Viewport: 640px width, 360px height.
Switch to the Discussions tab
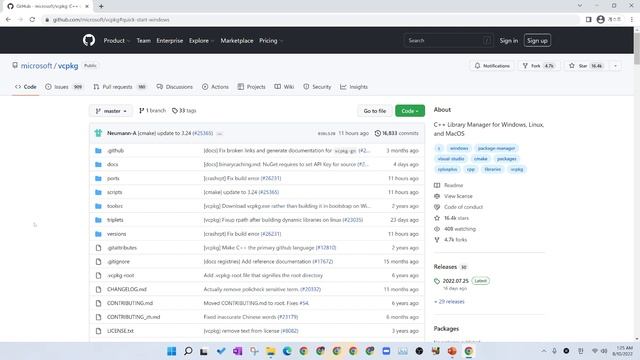click(175, 87)
